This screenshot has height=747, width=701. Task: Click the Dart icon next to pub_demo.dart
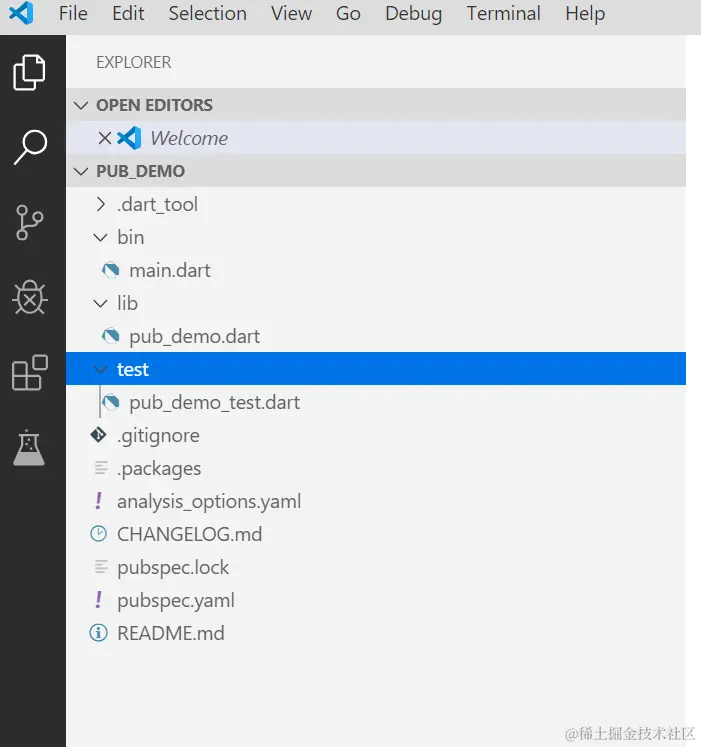coord(111,336)
